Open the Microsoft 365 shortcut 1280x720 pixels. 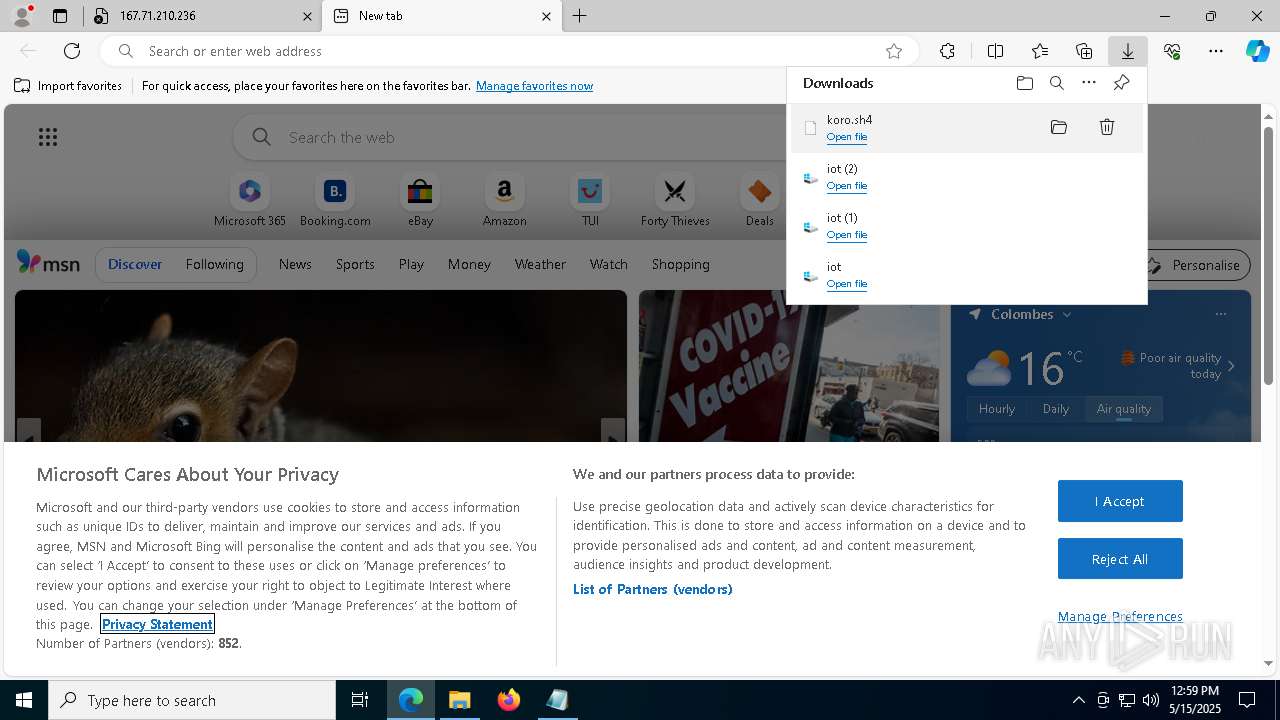click(250, 200)
